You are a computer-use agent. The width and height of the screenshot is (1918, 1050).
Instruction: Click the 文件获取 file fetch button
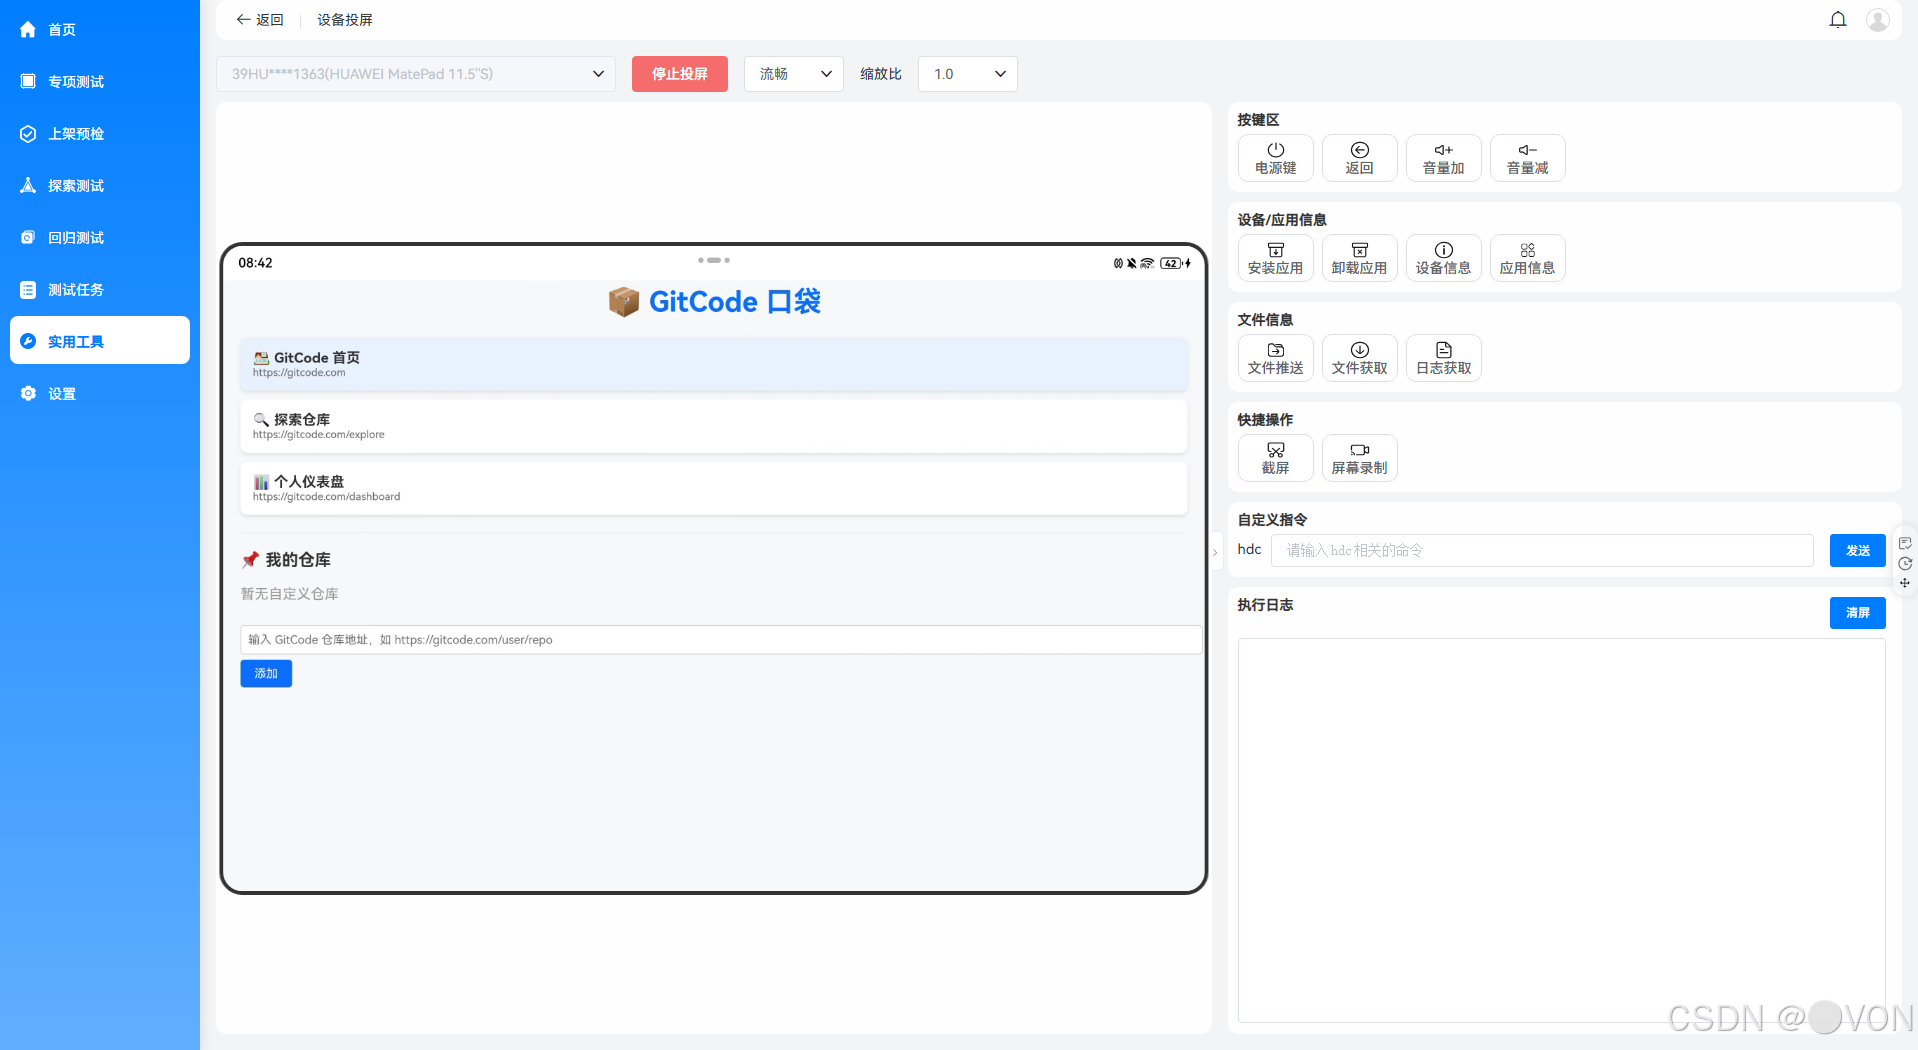[1360, 358]
